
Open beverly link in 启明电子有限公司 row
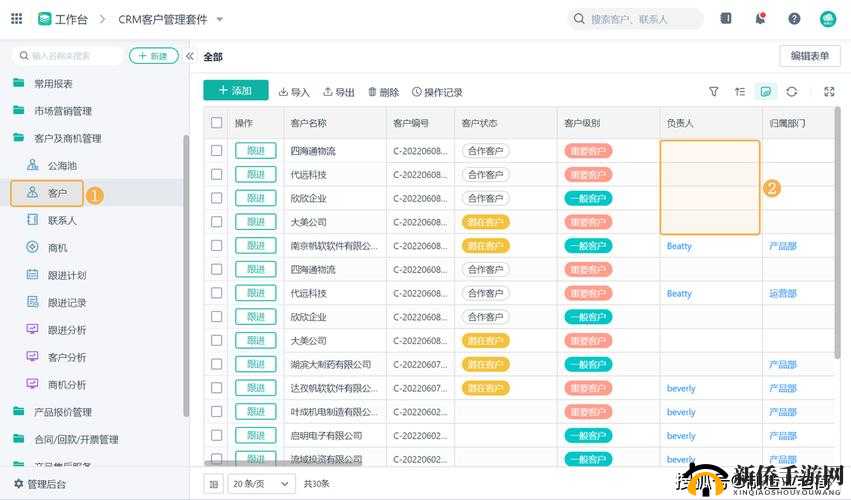(x=681, y=435)
